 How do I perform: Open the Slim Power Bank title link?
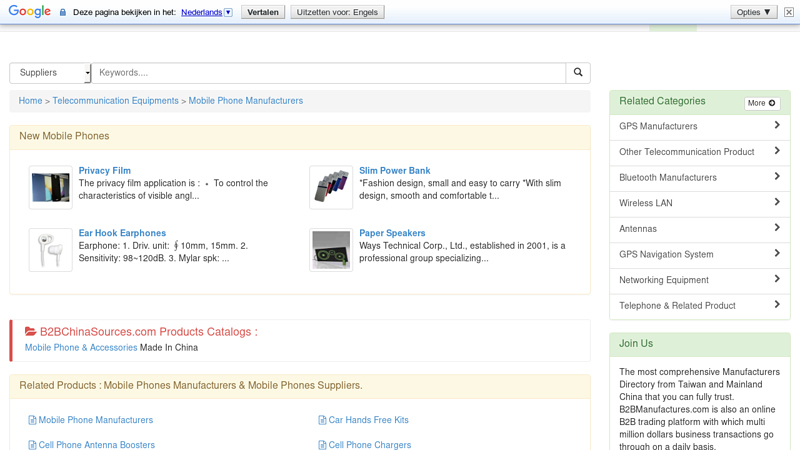click(x=394, y=170)
